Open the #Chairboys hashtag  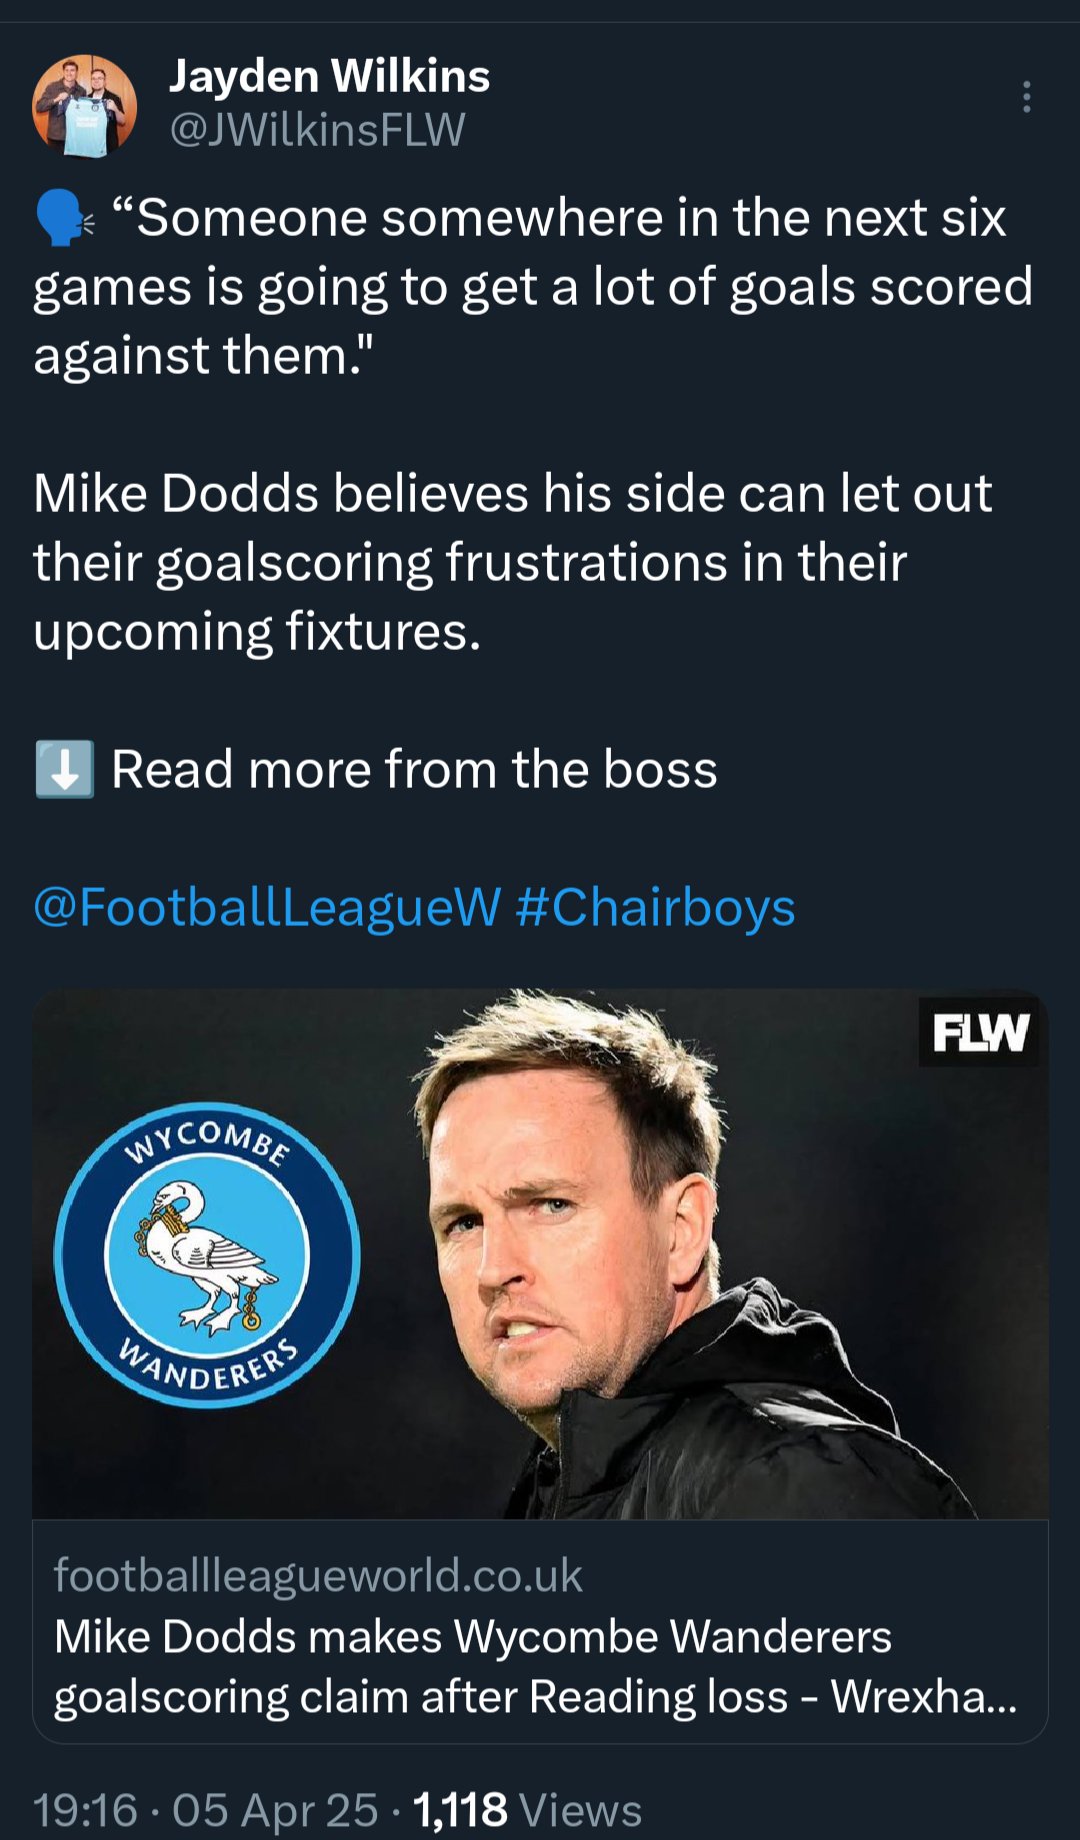point(655,907)
